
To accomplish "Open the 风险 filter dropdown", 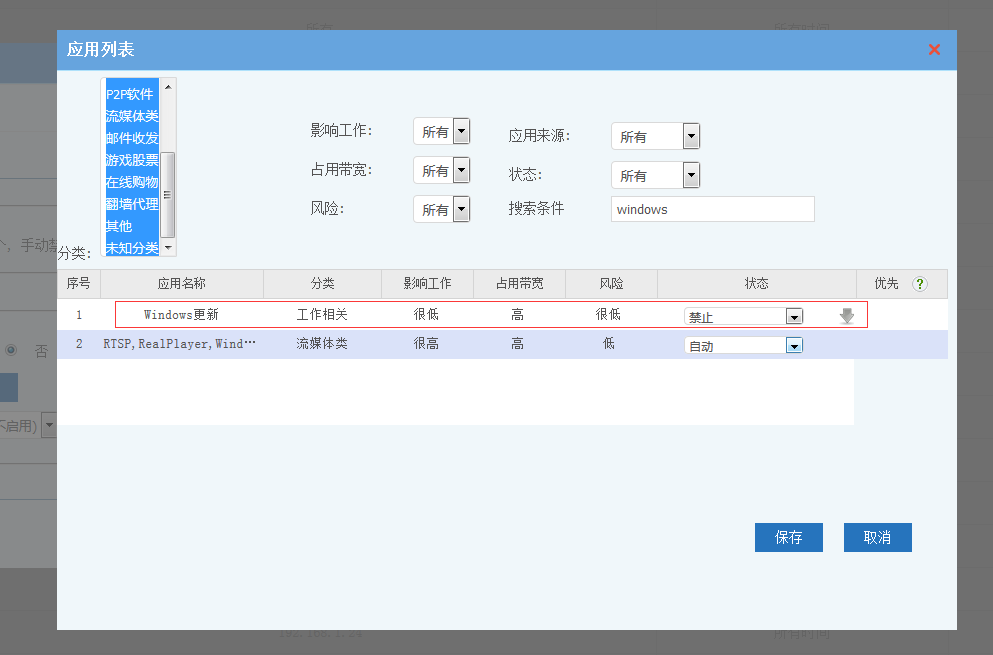I will 461,209.
